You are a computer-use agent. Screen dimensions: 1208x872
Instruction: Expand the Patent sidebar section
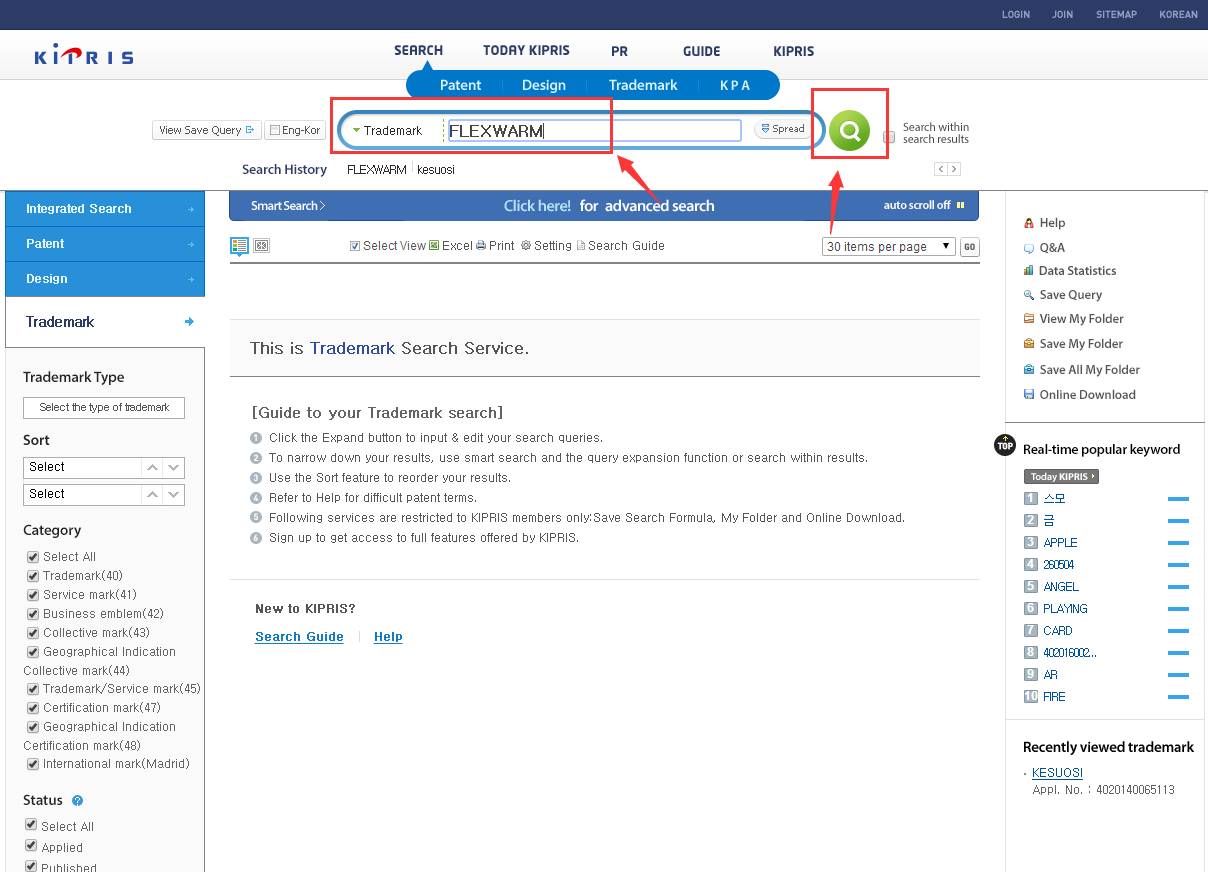click(105, 244)
